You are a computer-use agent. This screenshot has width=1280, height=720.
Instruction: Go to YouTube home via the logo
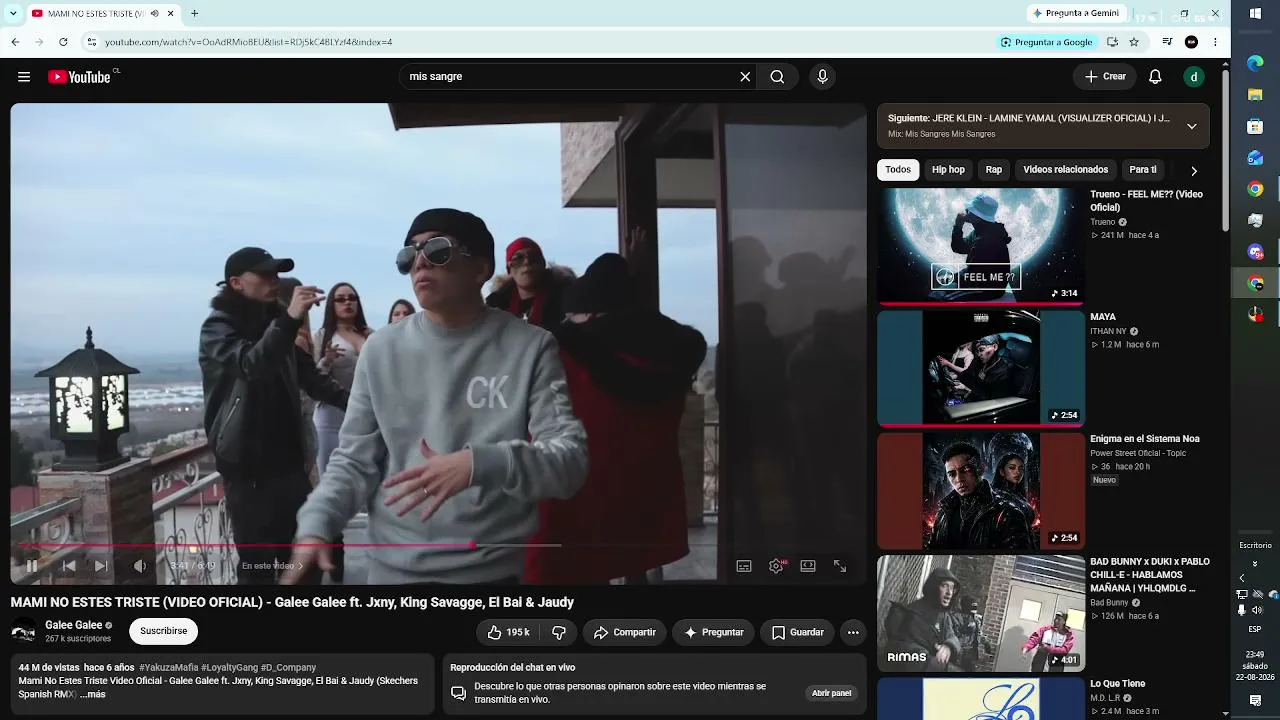coord(80,77)
